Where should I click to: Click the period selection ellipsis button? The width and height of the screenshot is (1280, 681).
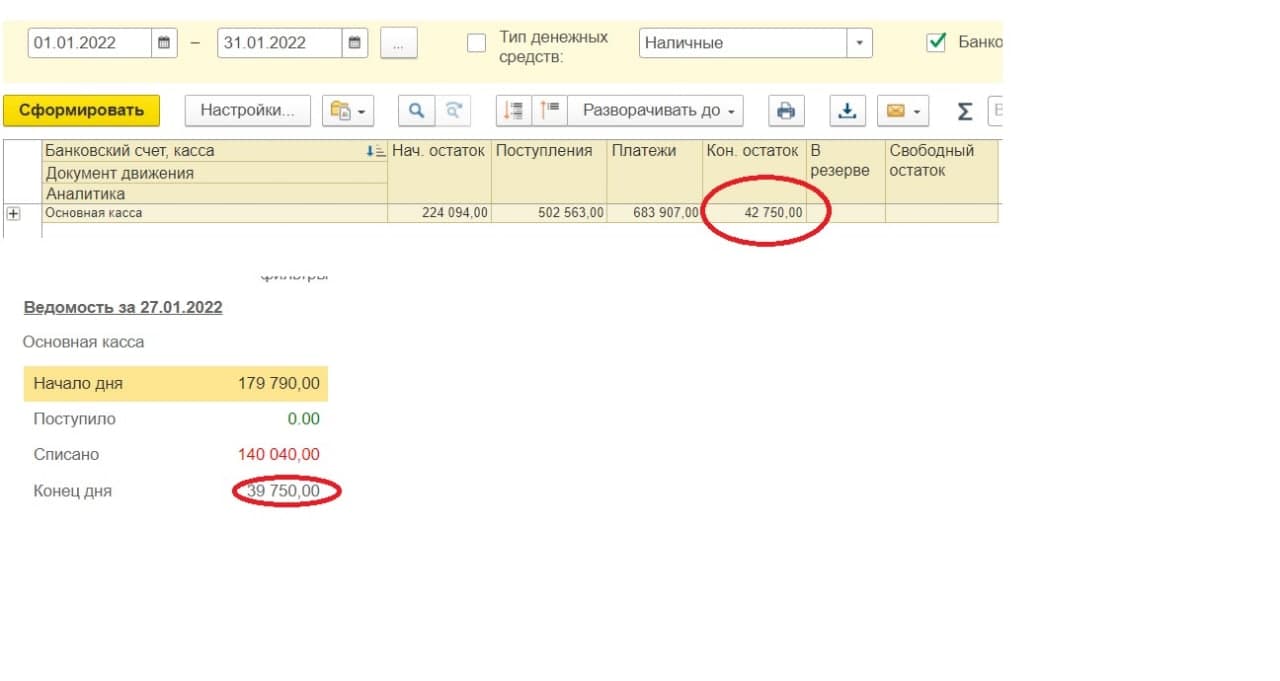tap(398, 43)
